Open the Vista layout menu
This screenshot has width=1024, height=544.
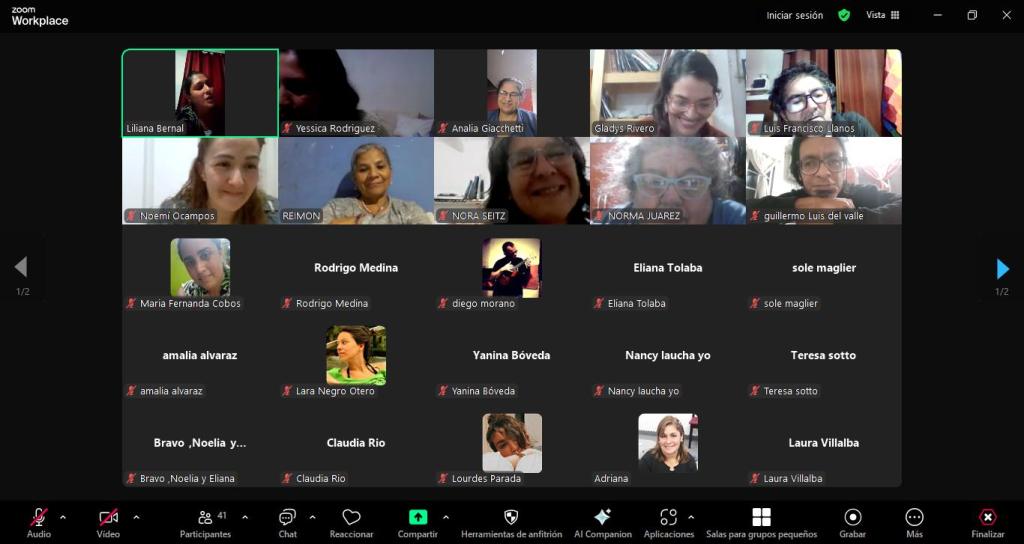pos(882,15)
